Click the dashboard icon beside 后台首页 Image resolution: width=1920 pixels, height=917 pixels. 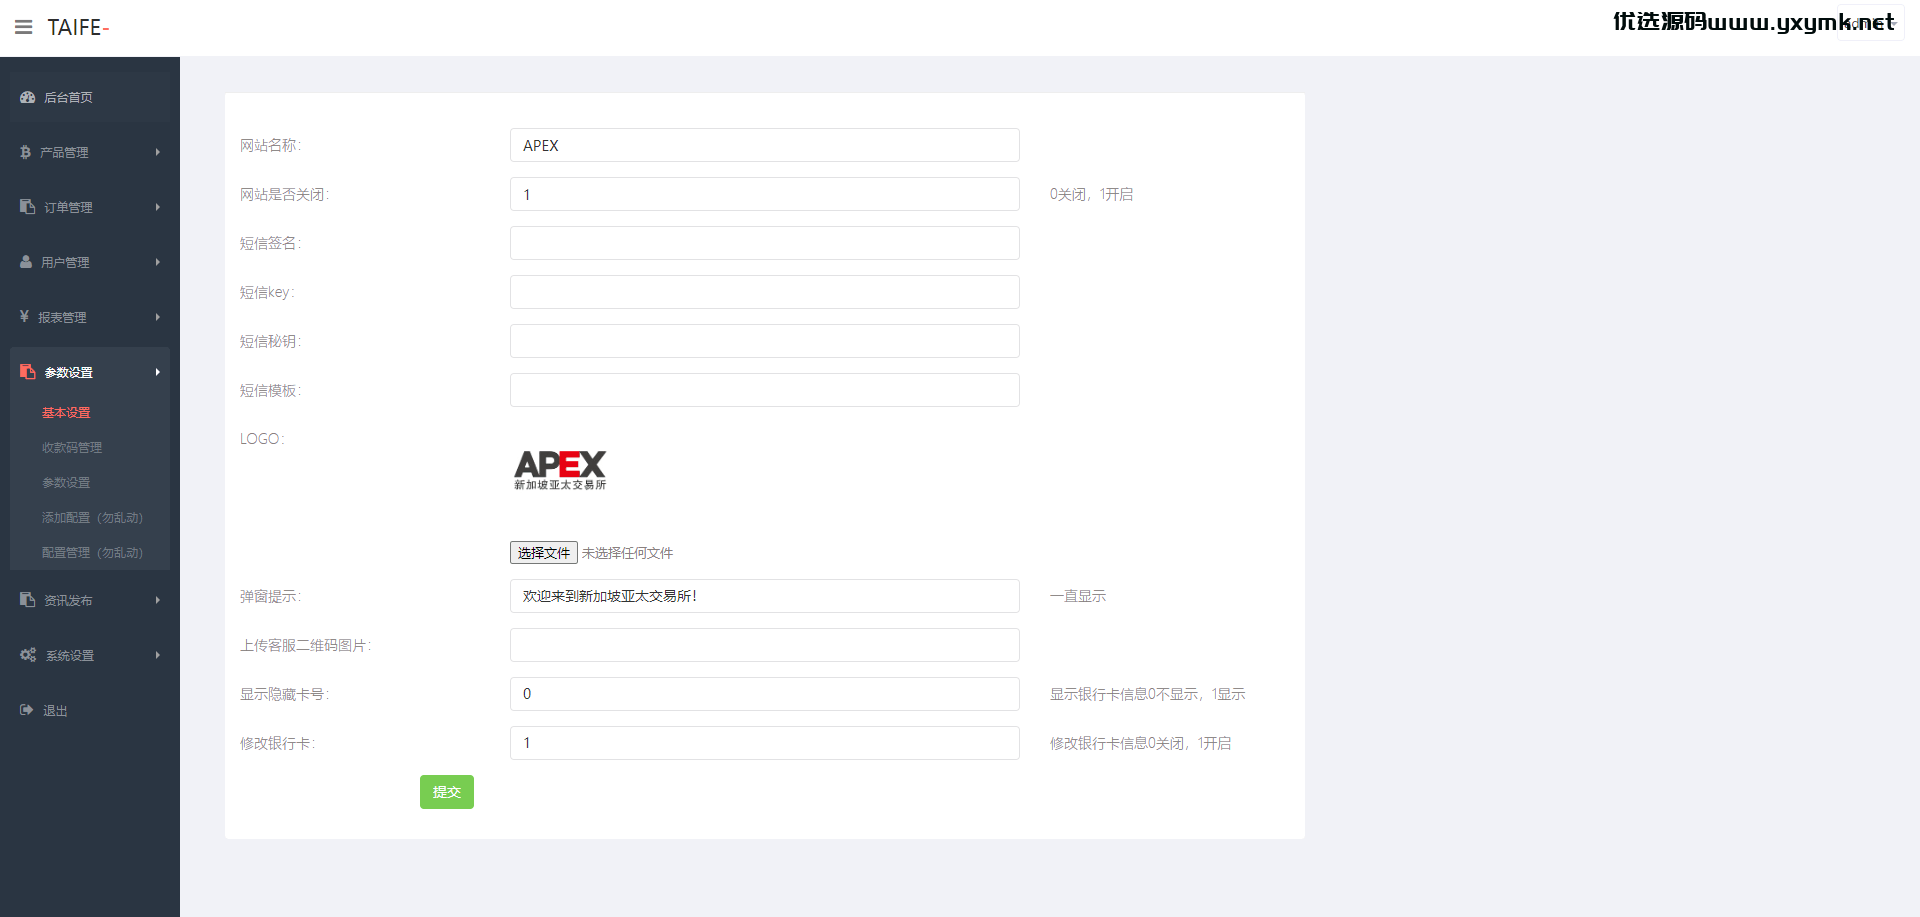(28, 97)
